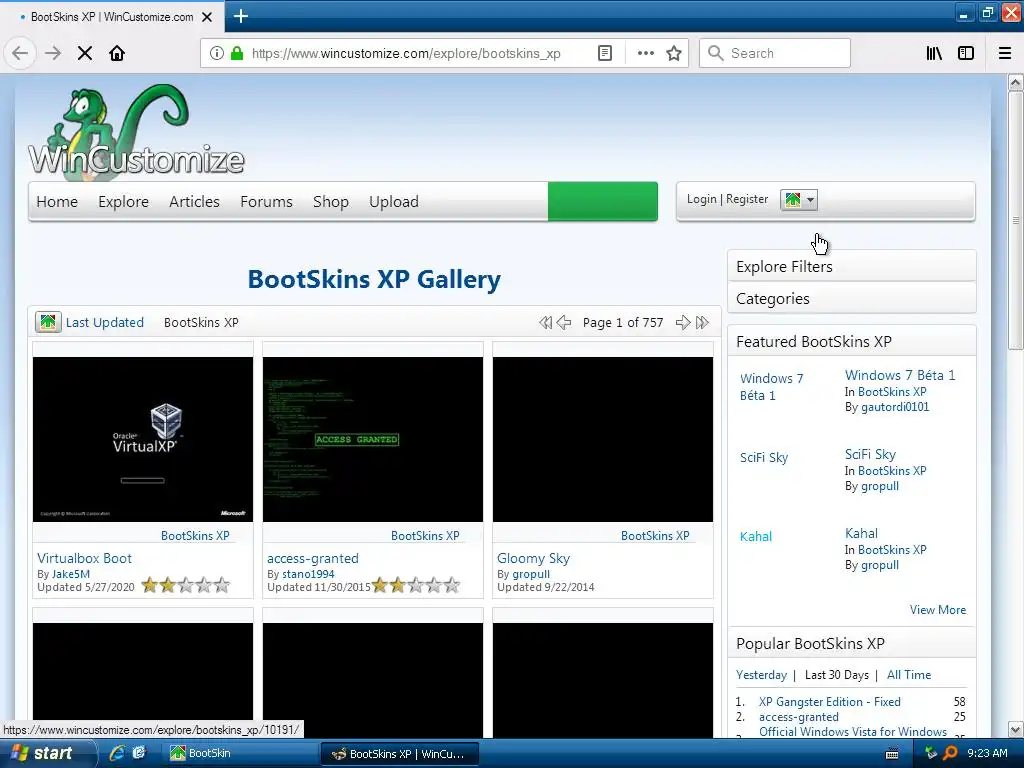1024x768 pixels.
Task: Open the Upload menu item
Action: point(394,202)
